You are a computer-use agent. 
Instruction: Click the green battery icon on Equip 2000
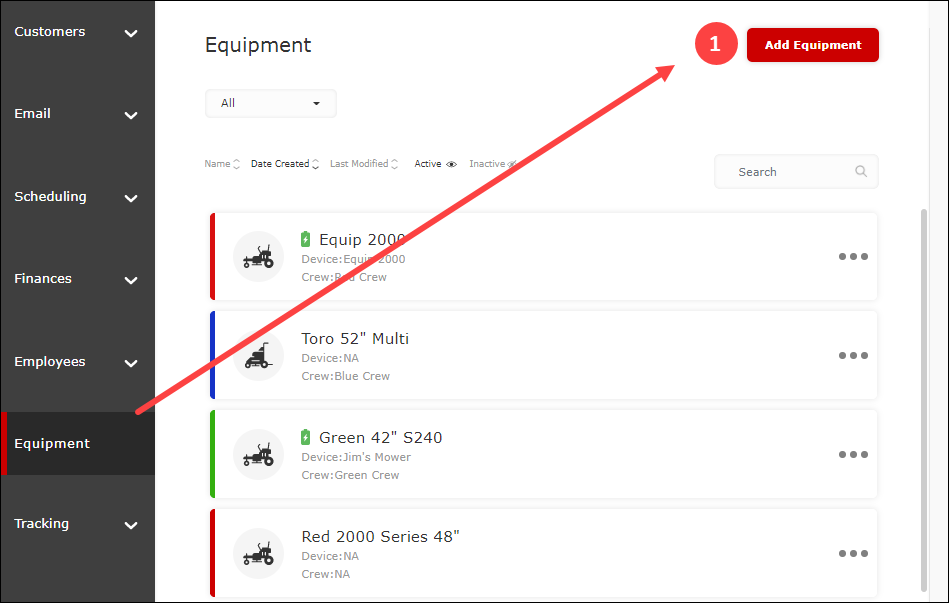point(306,238)
